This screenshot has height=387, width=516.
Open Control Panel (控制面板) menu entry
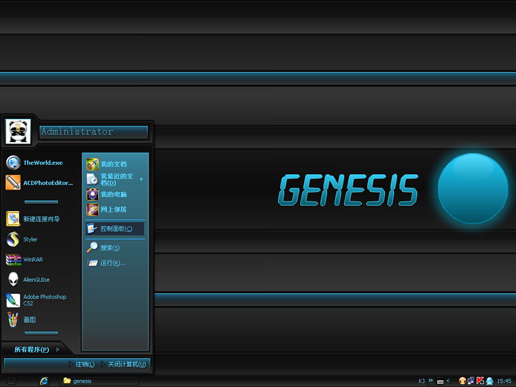(x=115, y=229)
